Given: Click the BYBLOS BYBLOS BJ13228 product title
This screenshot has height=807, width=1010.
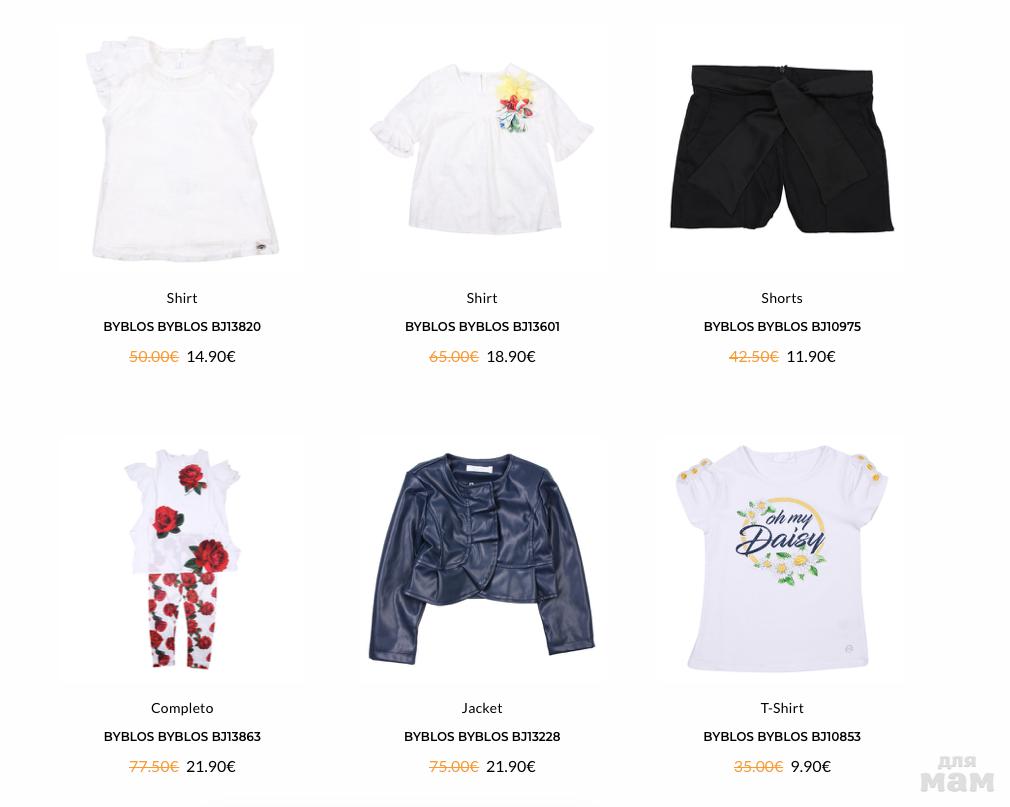Looking at the screenshot, I should pyautogui.click(x=482, y=736).
